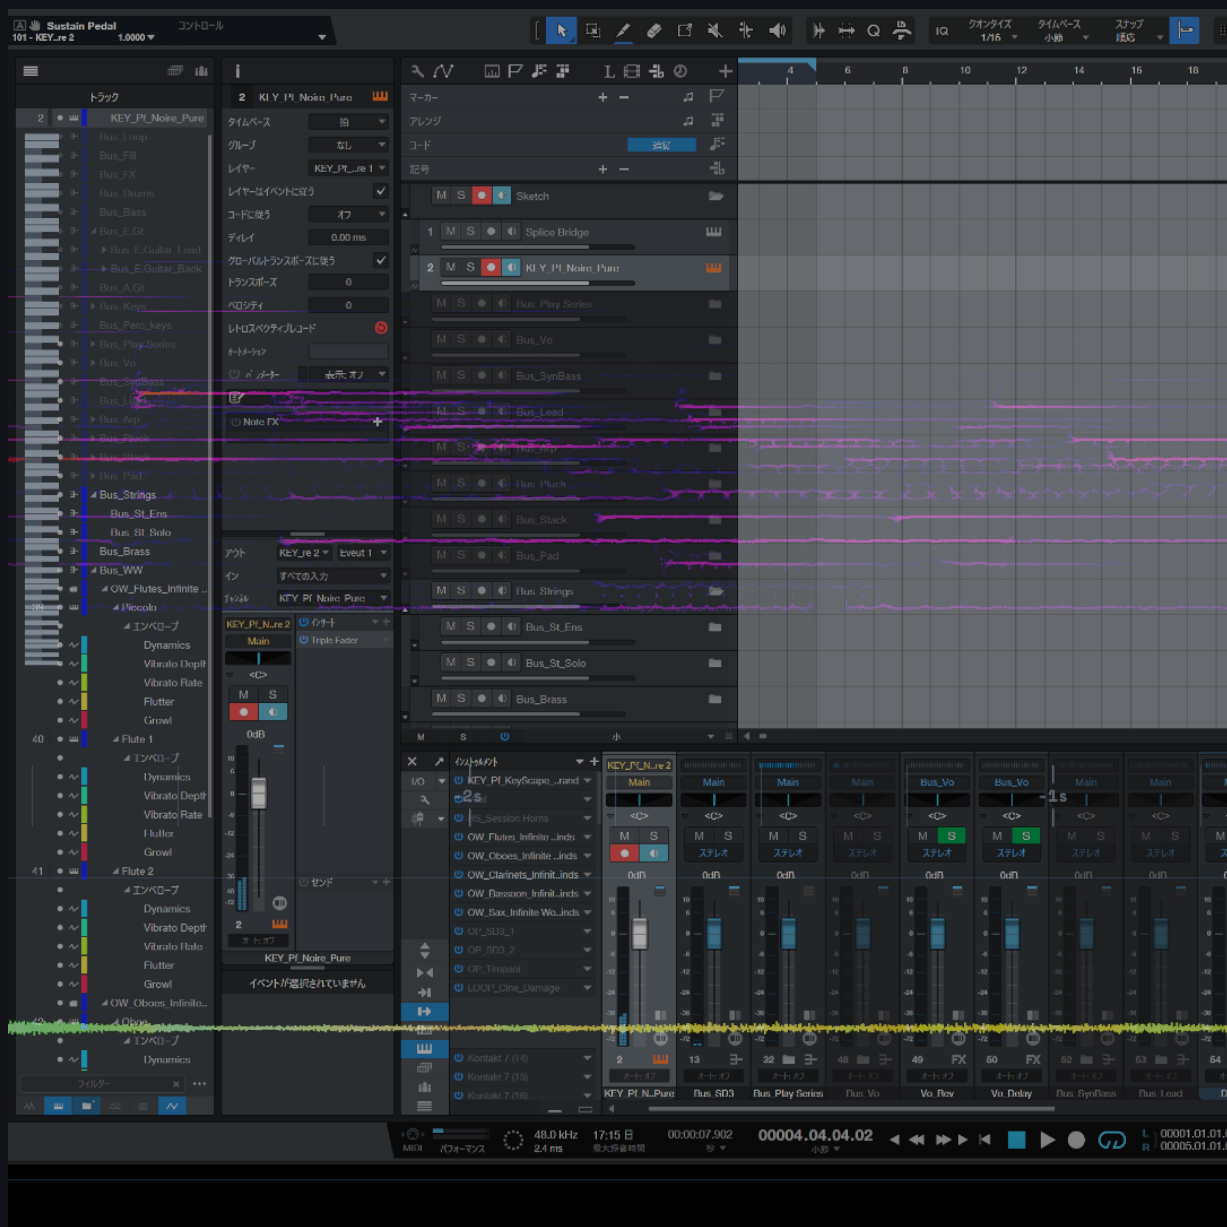
Task: Select the Eraser tool
Action: coord(654,31)
